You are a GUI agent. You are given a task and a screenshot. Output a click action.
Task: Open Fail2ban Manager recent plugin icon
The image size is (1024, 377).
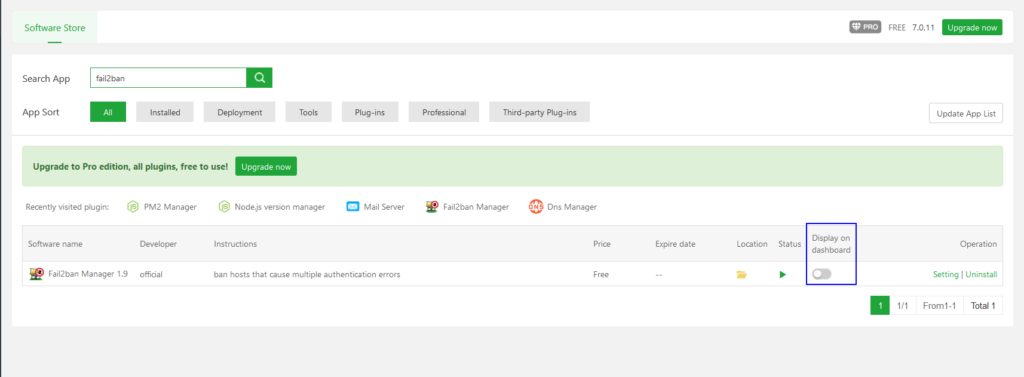pos(431,206)
